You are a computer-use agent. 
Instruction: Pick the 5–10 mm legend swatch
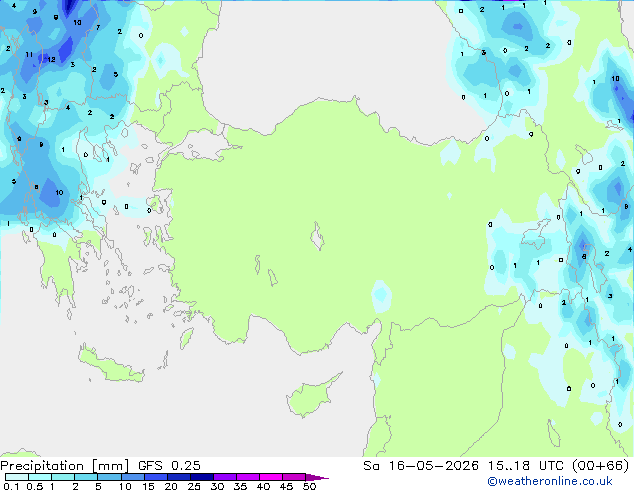tap(109, 477)
